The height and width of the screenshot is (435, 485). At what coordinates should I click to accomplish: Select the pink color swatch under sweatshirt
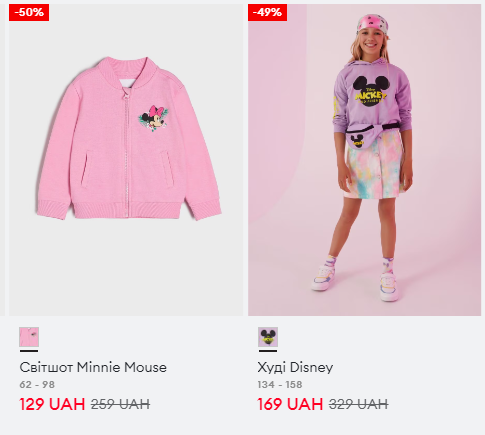(29, 337)
